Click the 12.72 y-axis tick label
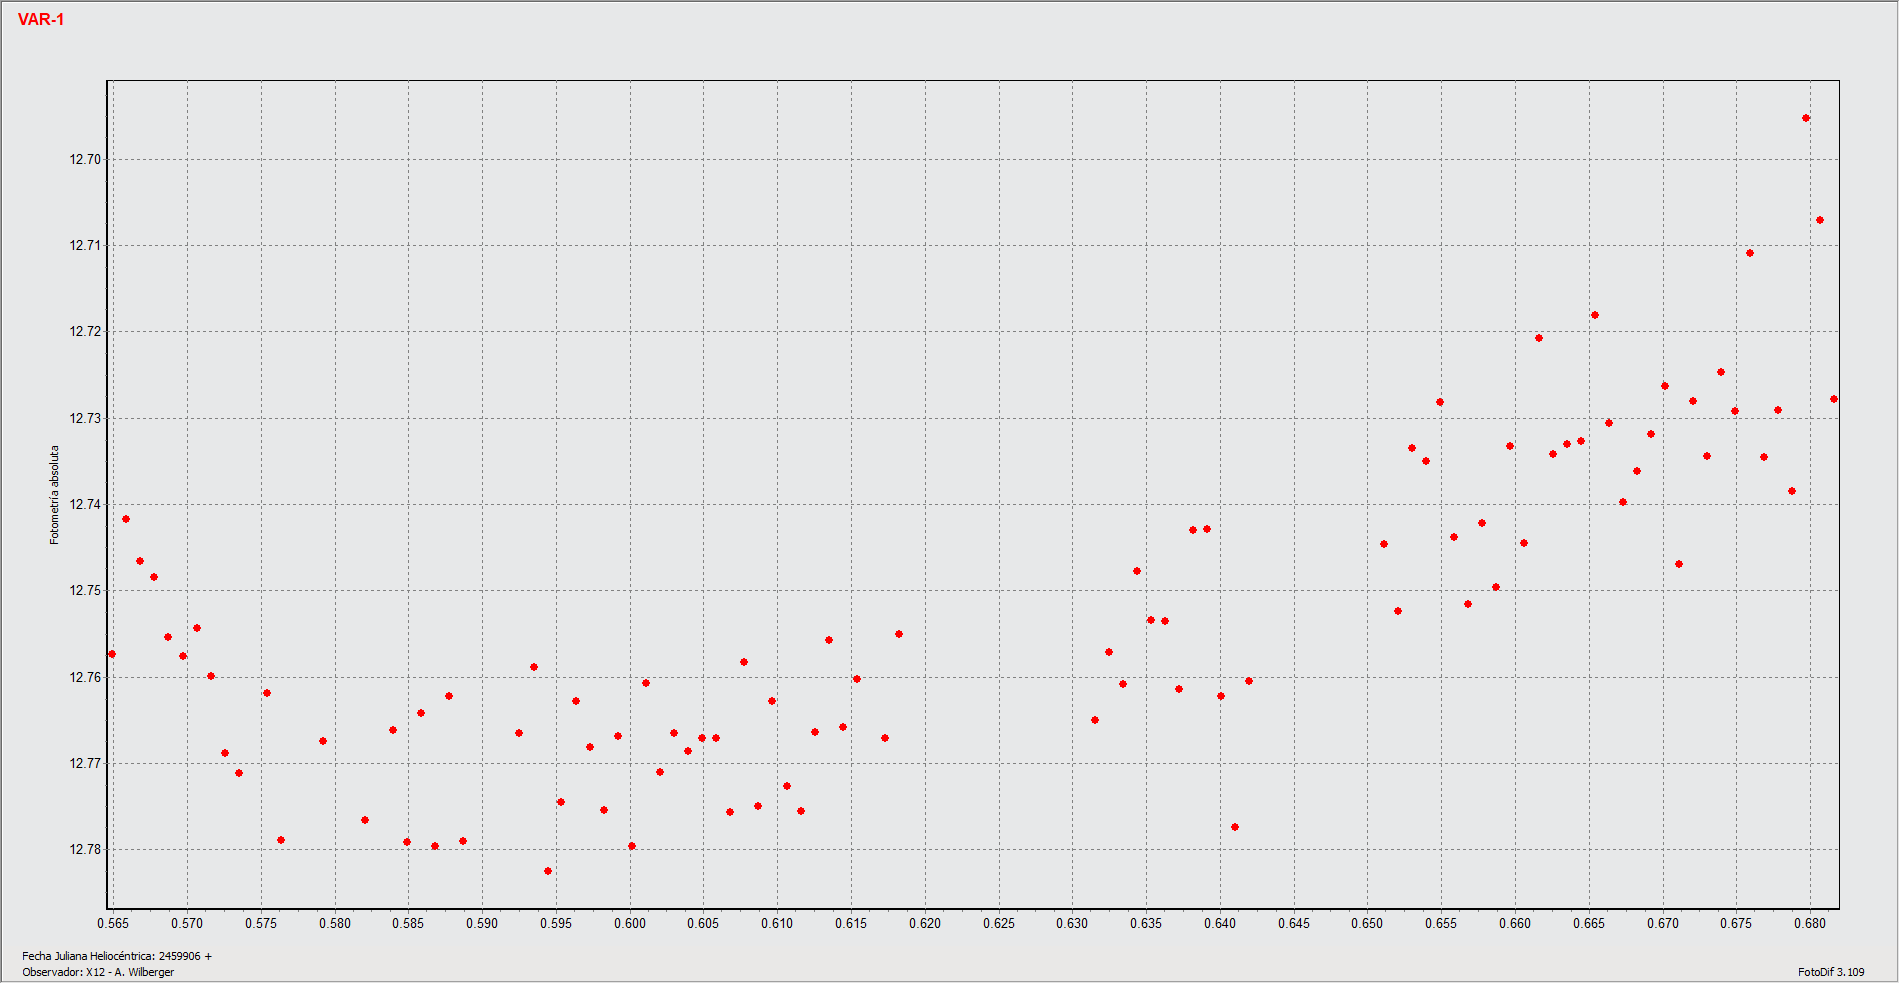This screenshot has width=1900, height=984. click(85, 331)
